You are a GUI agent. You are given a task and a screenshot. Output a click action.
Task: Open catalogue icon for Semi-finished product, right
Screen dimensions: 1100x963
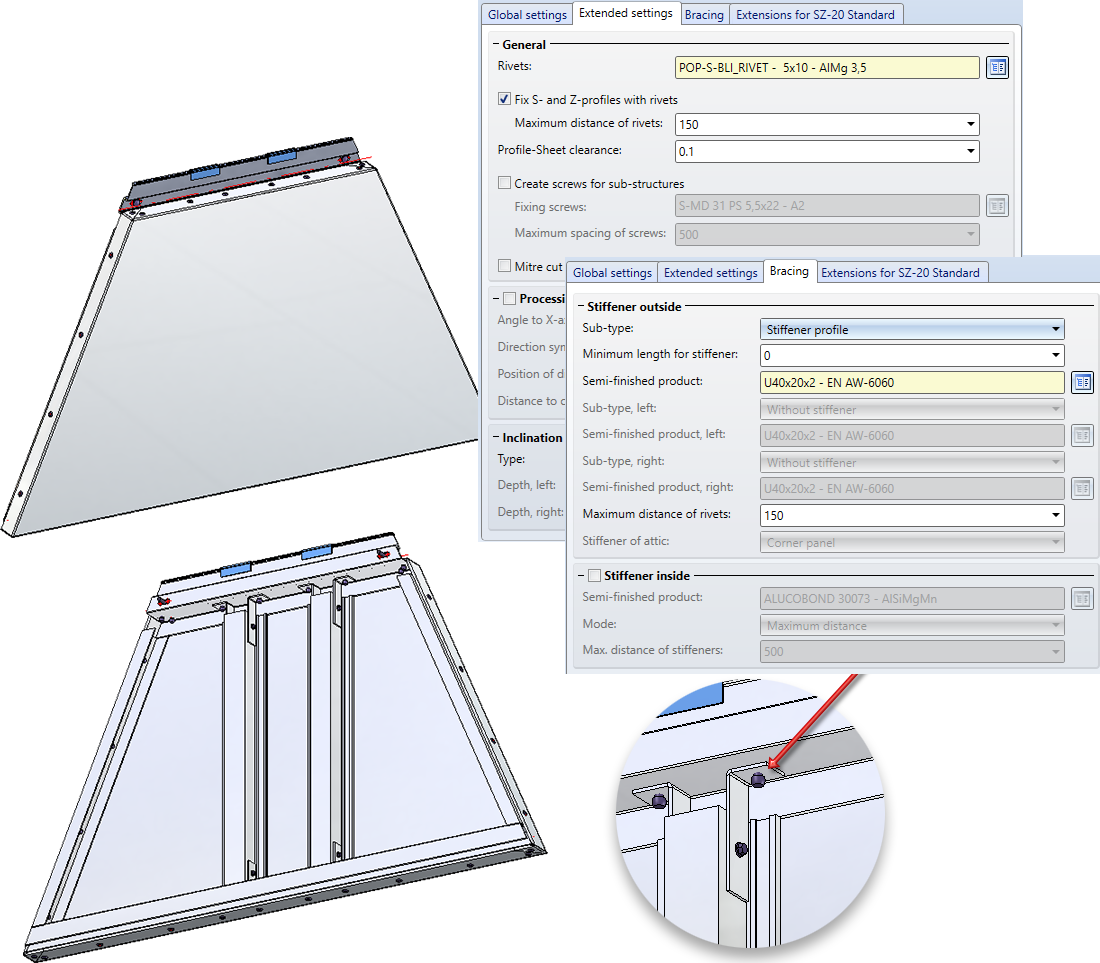click(1082, 488)
